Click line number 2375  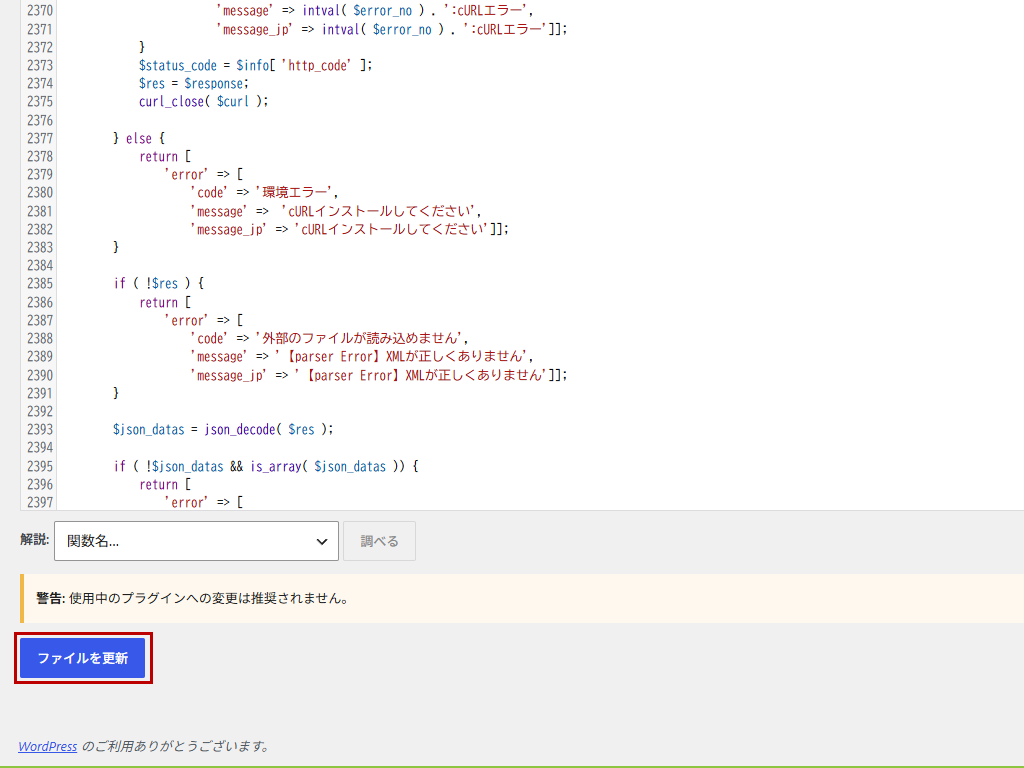(40, 101)
